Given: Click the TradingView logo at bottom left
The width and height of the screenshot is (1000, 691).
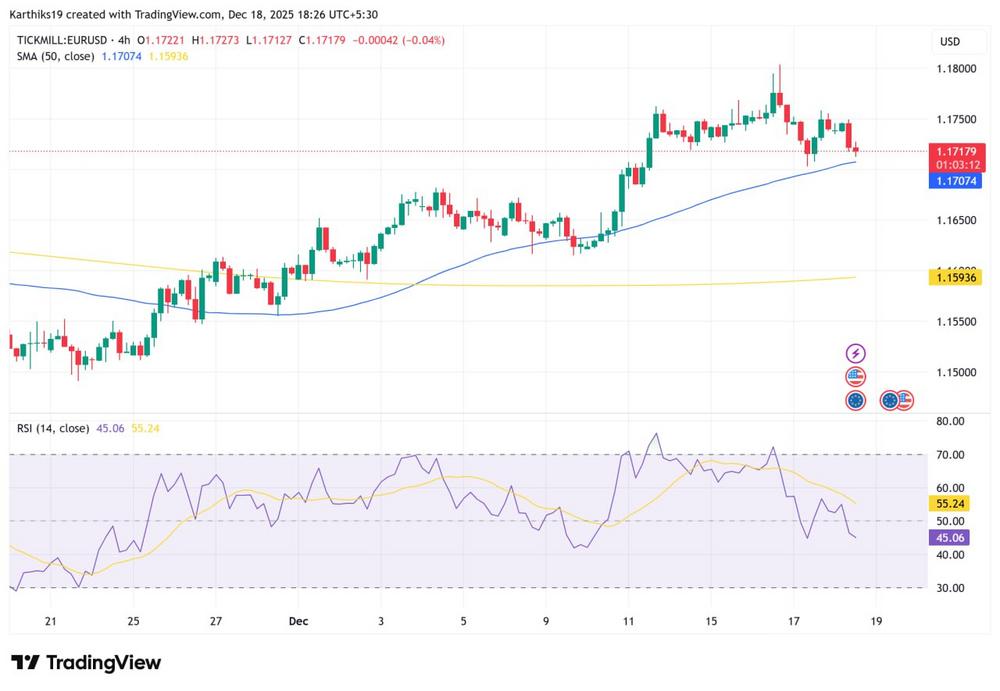Looking at the screenshot, I should 86,663.
